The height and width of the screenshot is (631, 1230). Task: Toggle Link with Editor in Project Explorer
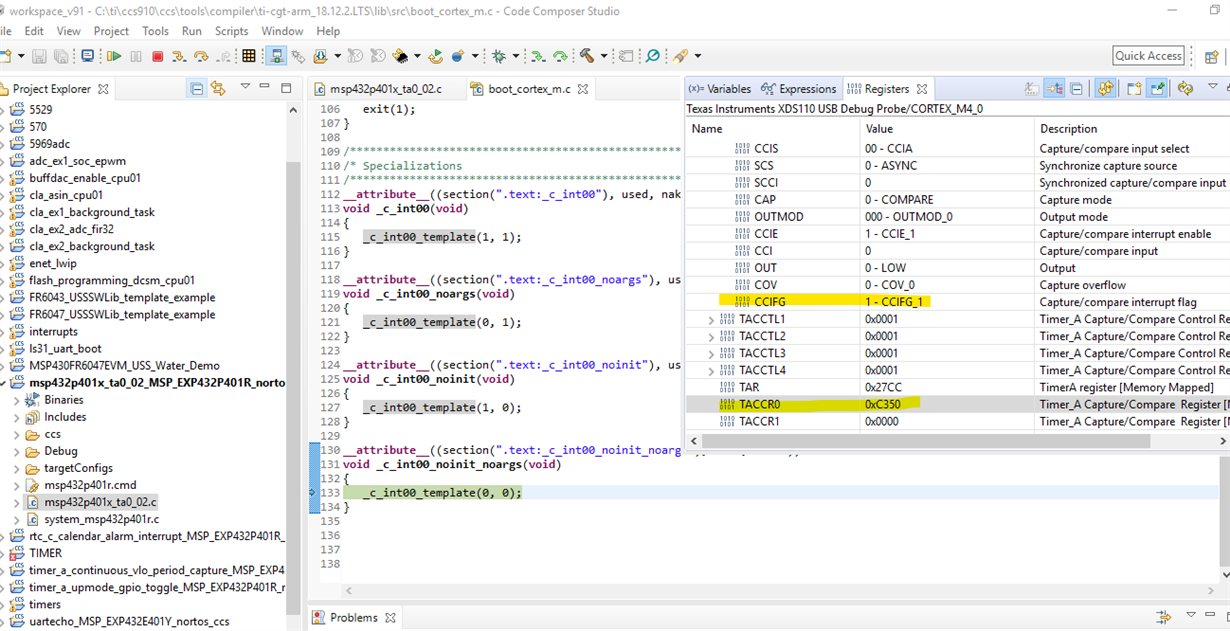218,89
